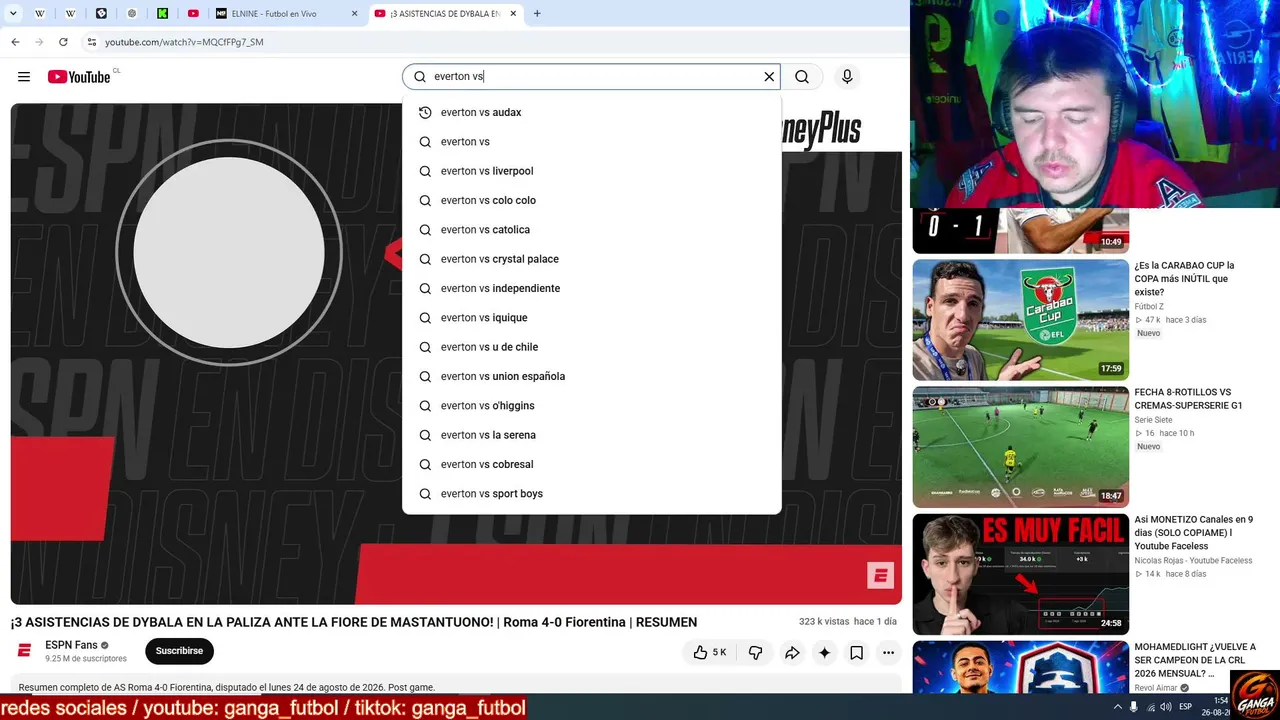The image size is (1280, 720).
Task: Open the Serie Siete channel link
Action: tap(1153, 420)
